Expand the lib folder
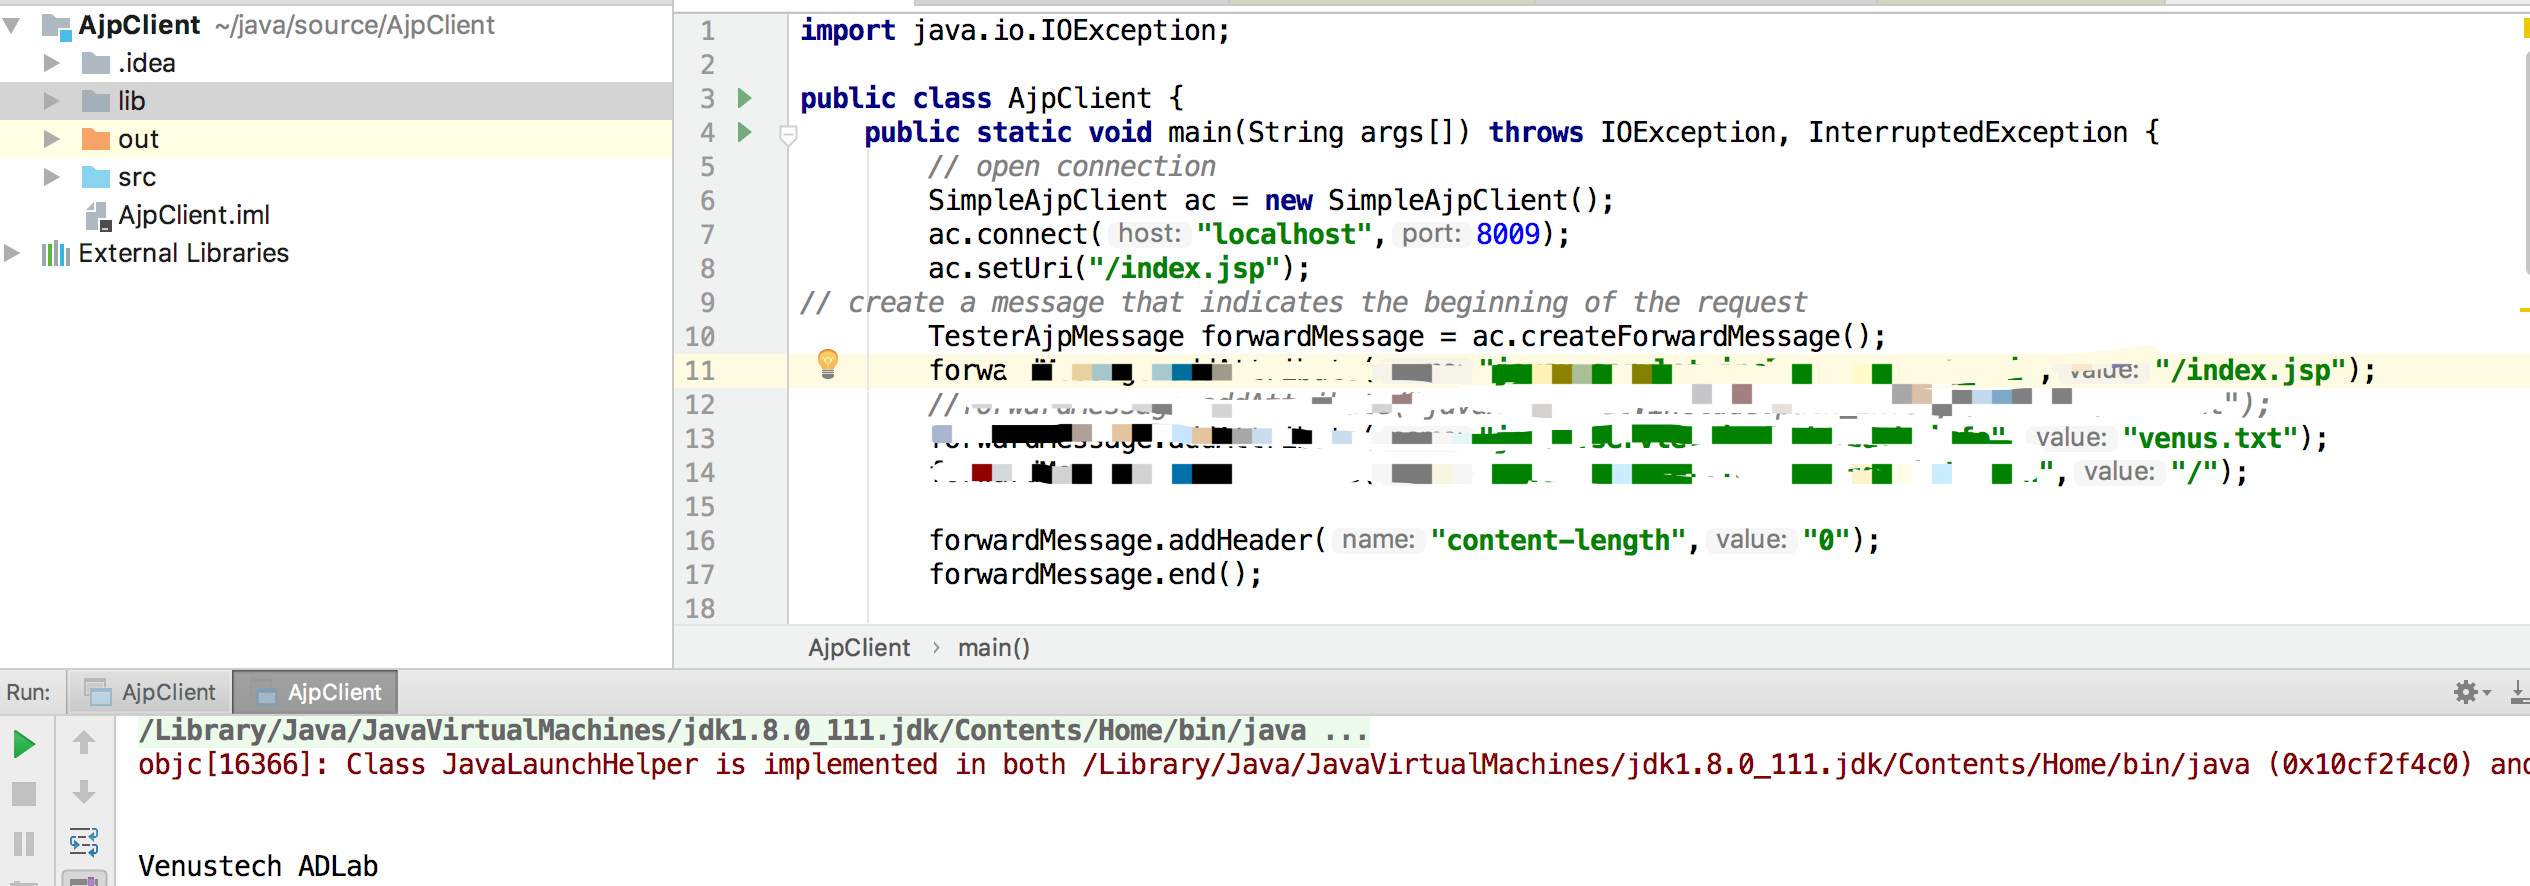Viewport: 2530px width, 886px height. click(x=51, y=100)
